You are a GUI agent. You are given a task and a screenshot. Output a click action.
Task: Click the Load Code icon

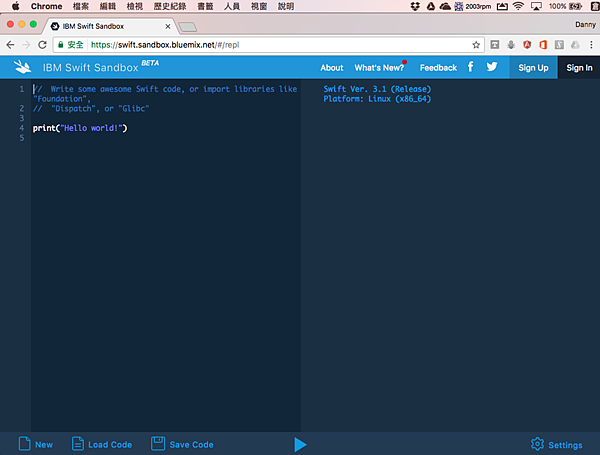[78, 444]
